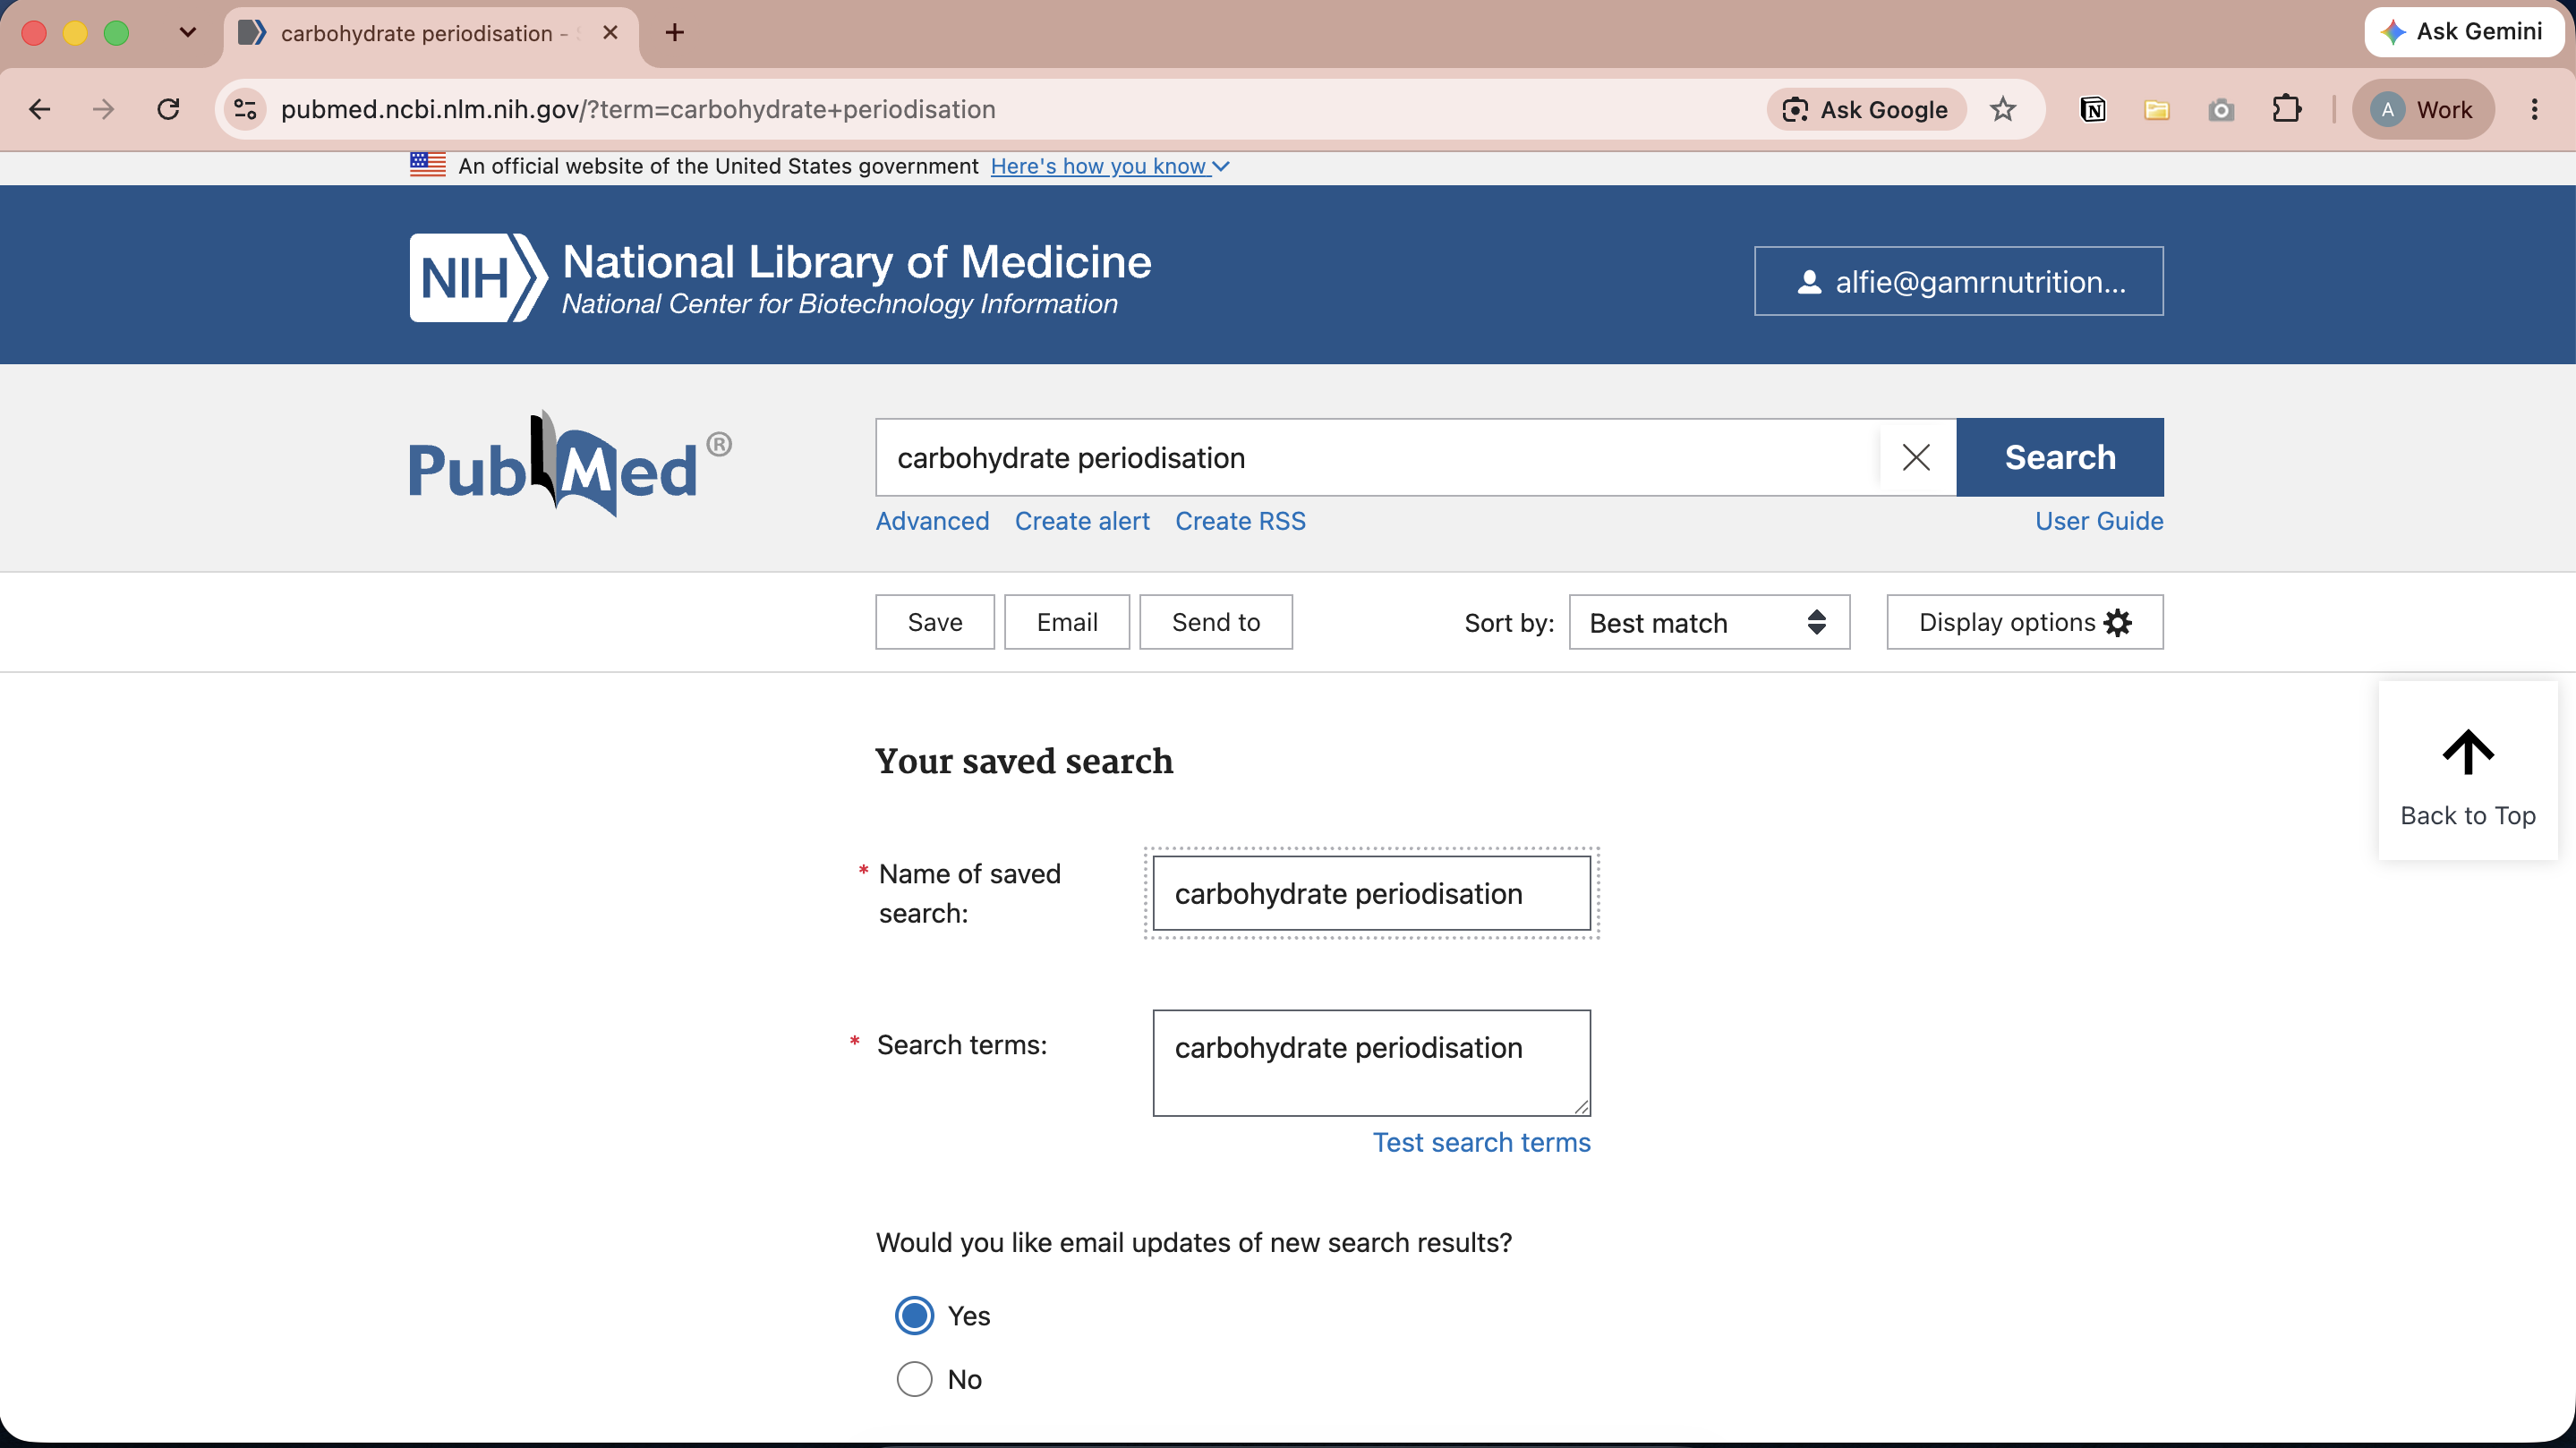Open the Work profile menu
2576x1448 pixels.
(x=2423, y=109)
